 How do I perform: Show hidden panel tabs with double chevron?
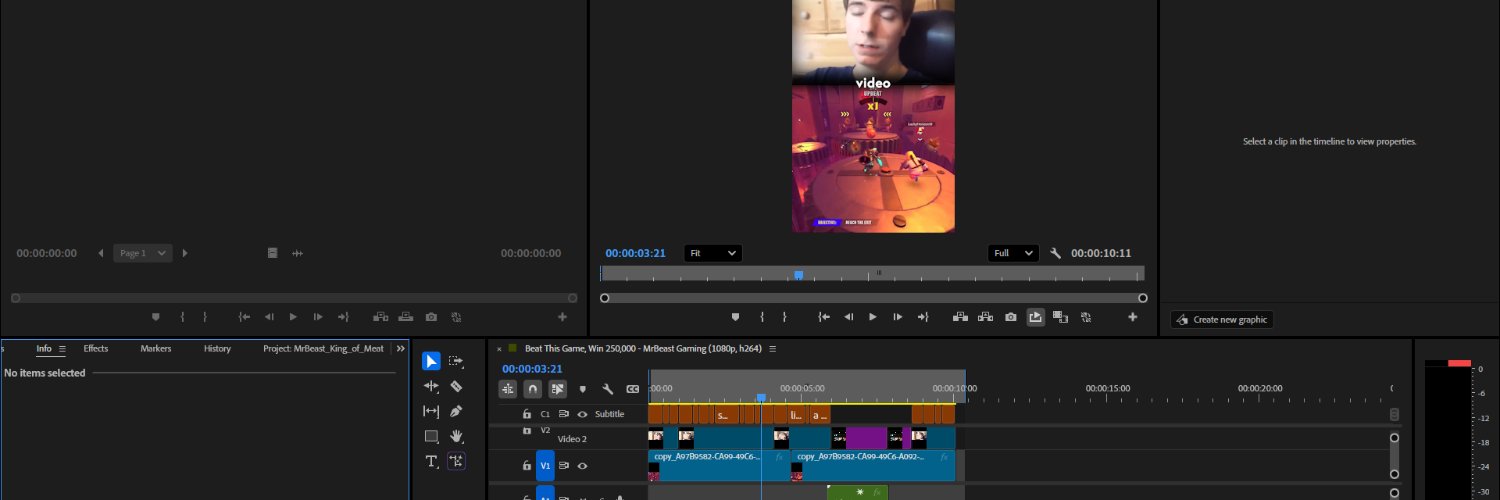401,349
